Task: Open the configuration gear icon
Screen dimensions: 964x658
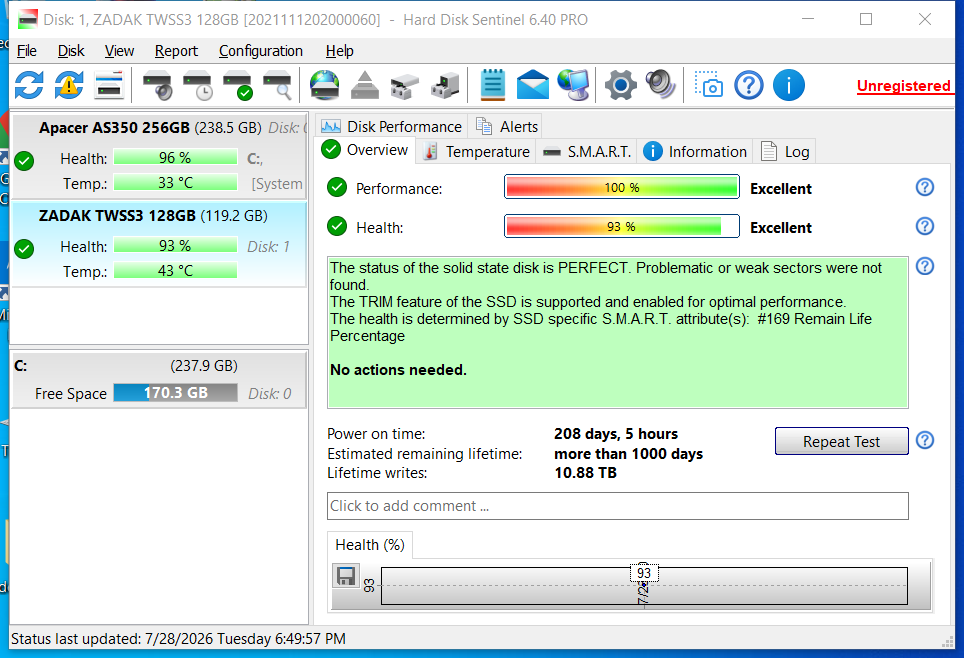Action: click(x=620, y=85)
